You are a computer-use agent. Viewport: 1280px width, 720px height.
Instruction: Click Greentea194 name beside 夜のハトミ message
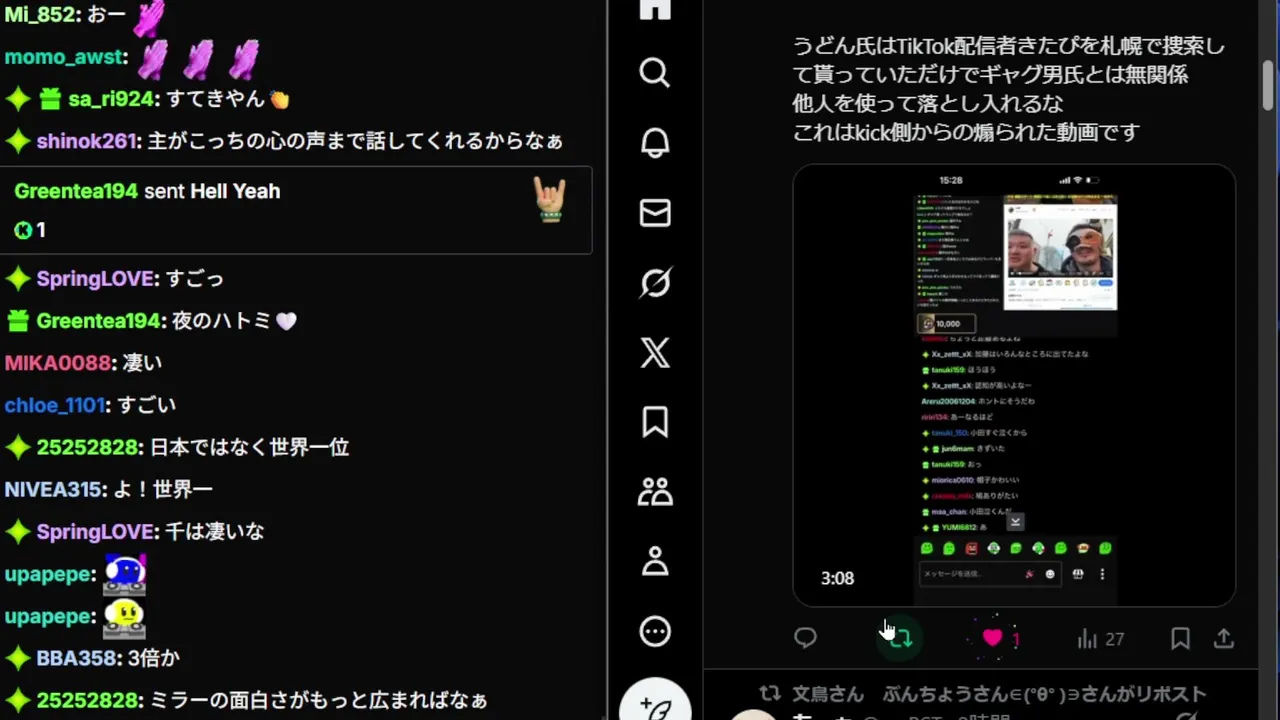point(98,321)
